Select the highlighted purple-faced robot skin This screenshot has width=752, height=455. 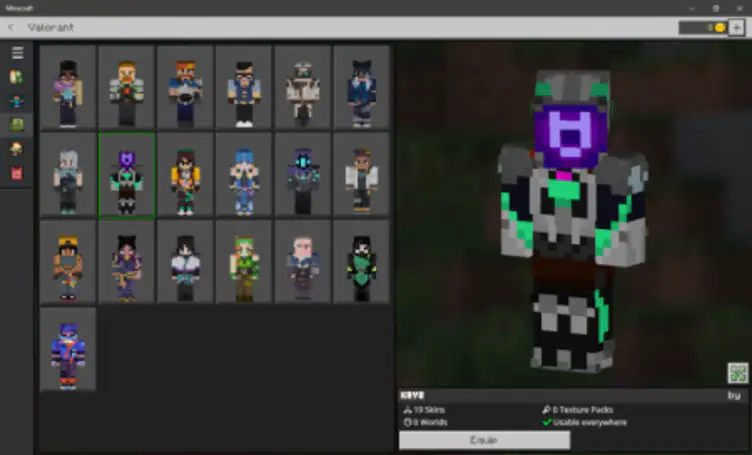[127, 175]
